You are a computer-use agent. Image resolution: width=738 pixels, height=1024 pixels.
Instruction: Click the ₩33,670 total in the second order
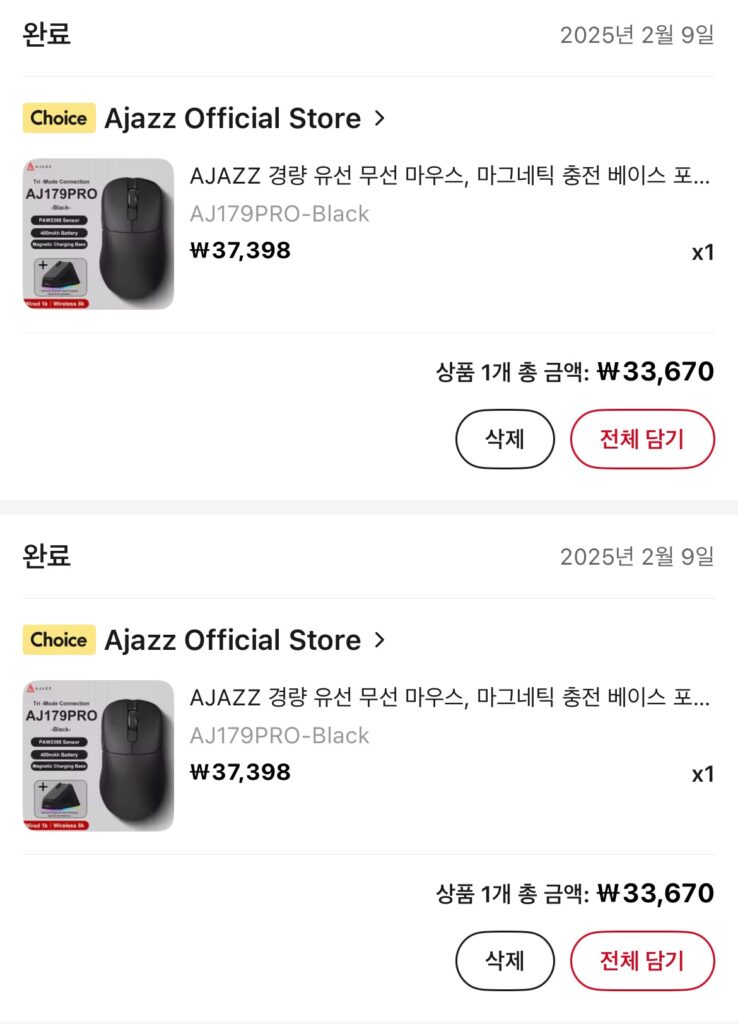(x=655, y=893)
